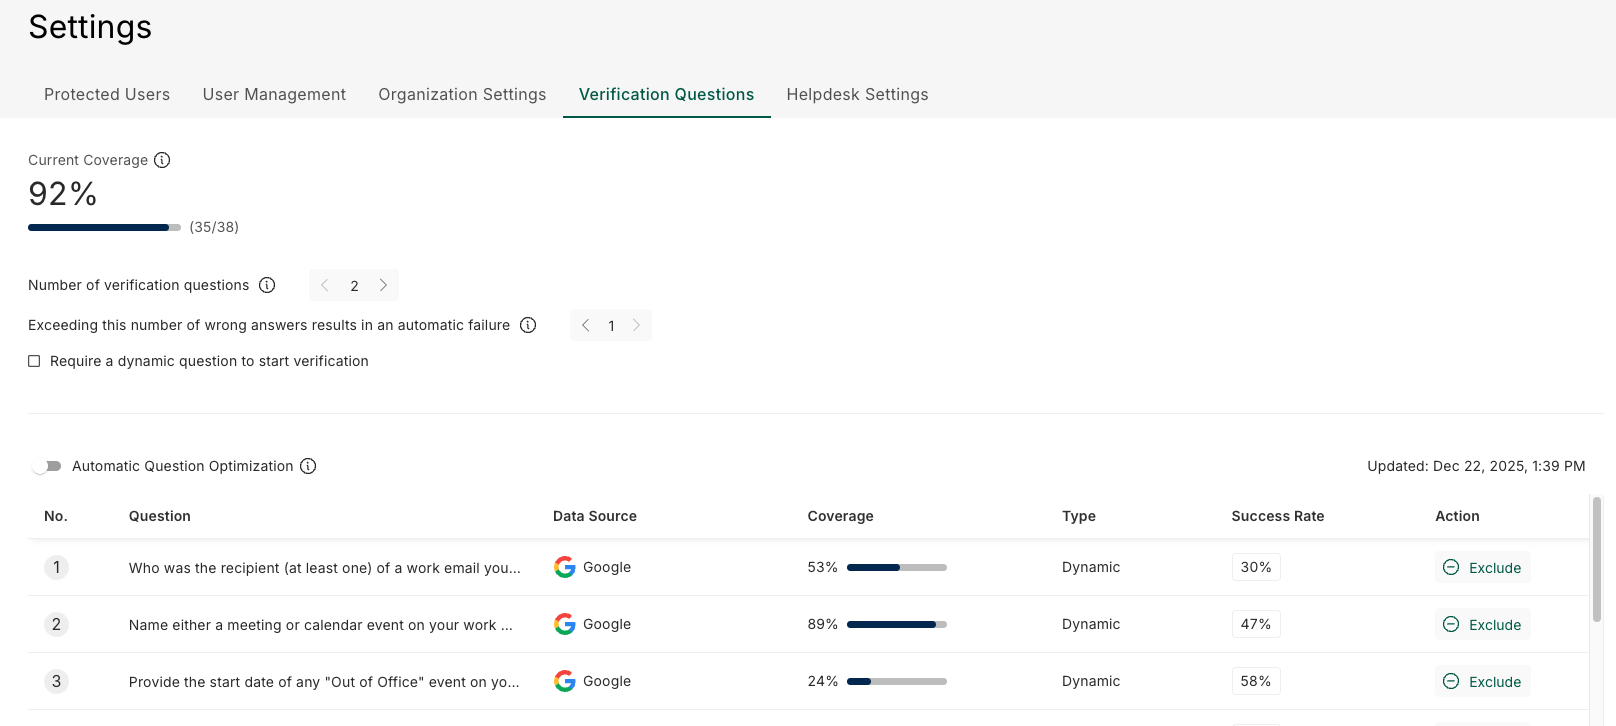Click info icon next to Automatic Question Optimization
This screenshot has height=726, width=1616.
tap(308, 466)
